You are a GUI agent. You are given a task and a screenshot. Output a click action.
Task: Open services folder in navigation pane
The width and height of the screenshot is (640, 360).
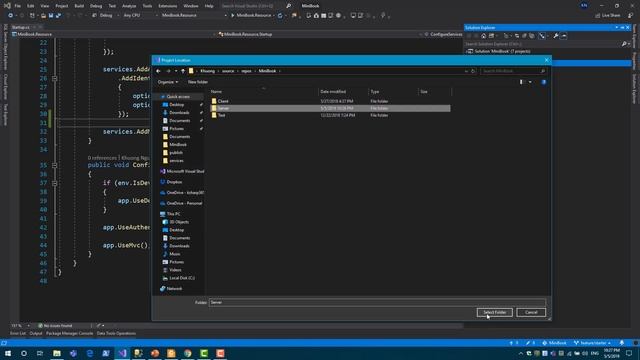pyautogui.click(x=176, y=161)
